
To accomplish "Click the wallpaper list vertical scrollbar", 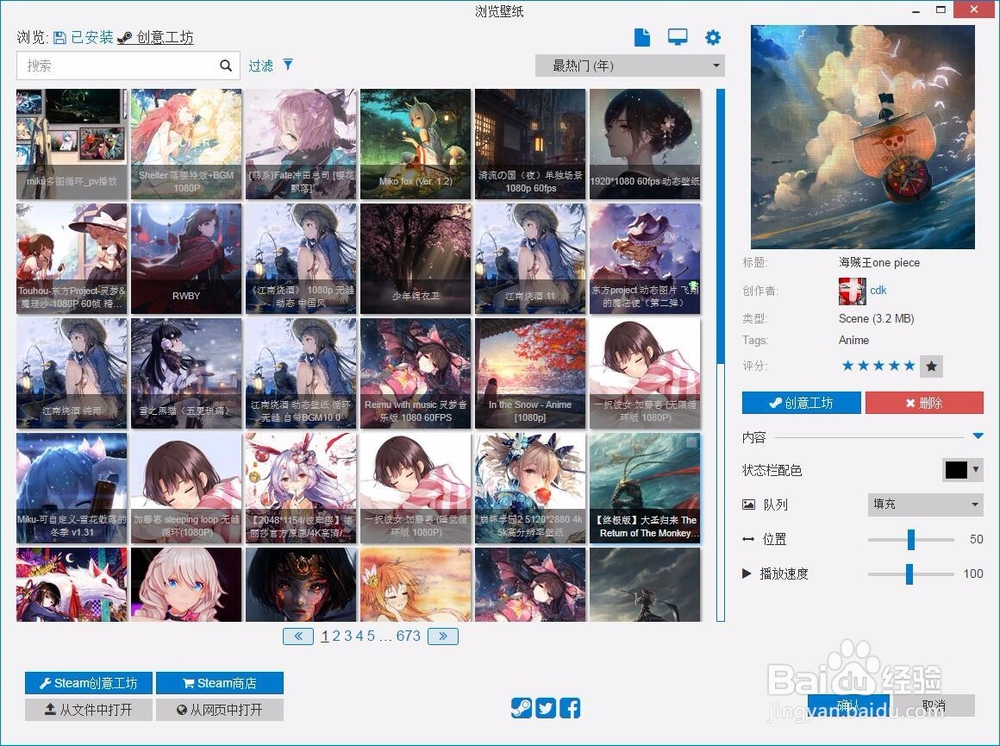I will (x=721, y=355).
